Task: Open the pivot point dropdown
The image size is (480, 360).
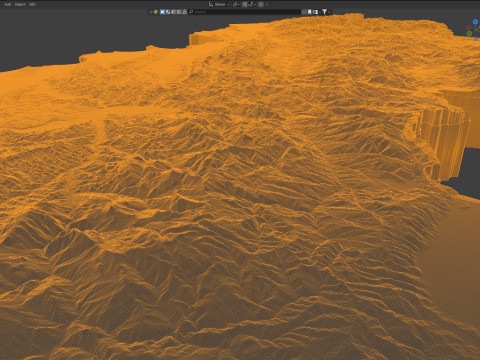Action: [236, 5]
